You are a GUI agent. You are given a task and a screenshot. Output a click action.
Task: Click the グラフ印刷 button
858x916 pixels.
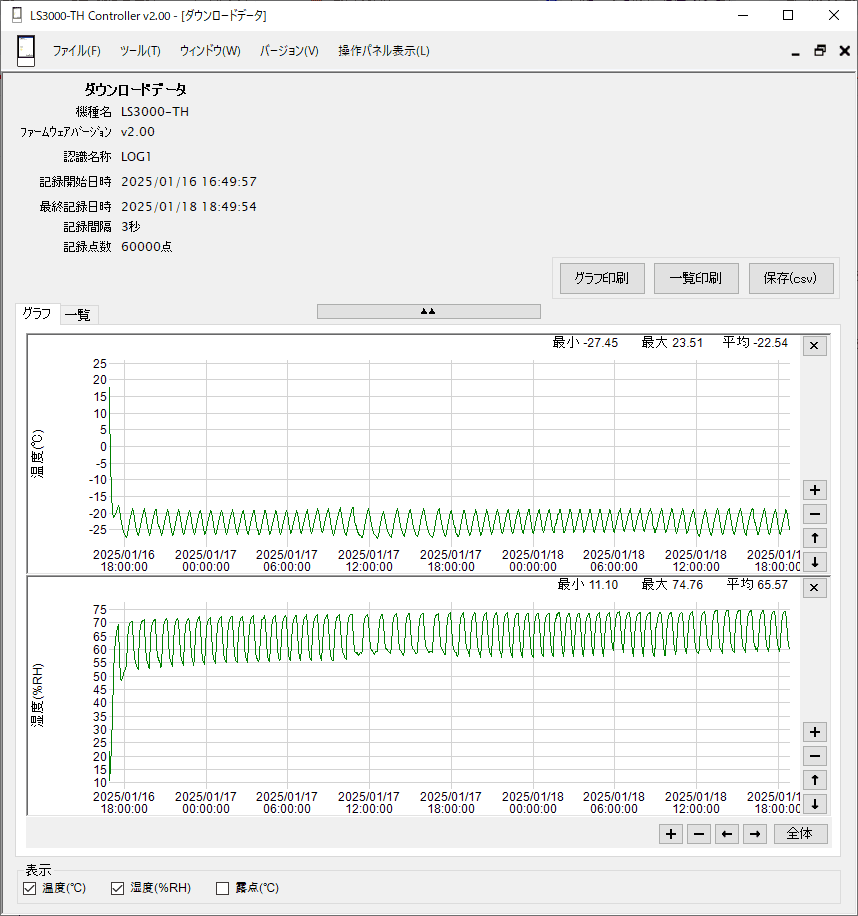[602, 278]
